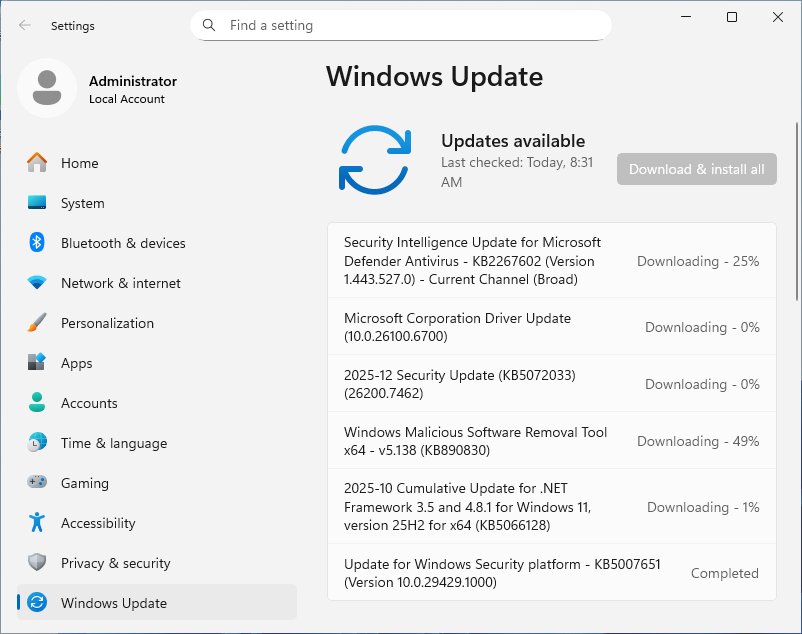Maximize the Settings window

(x=732, y=17)
